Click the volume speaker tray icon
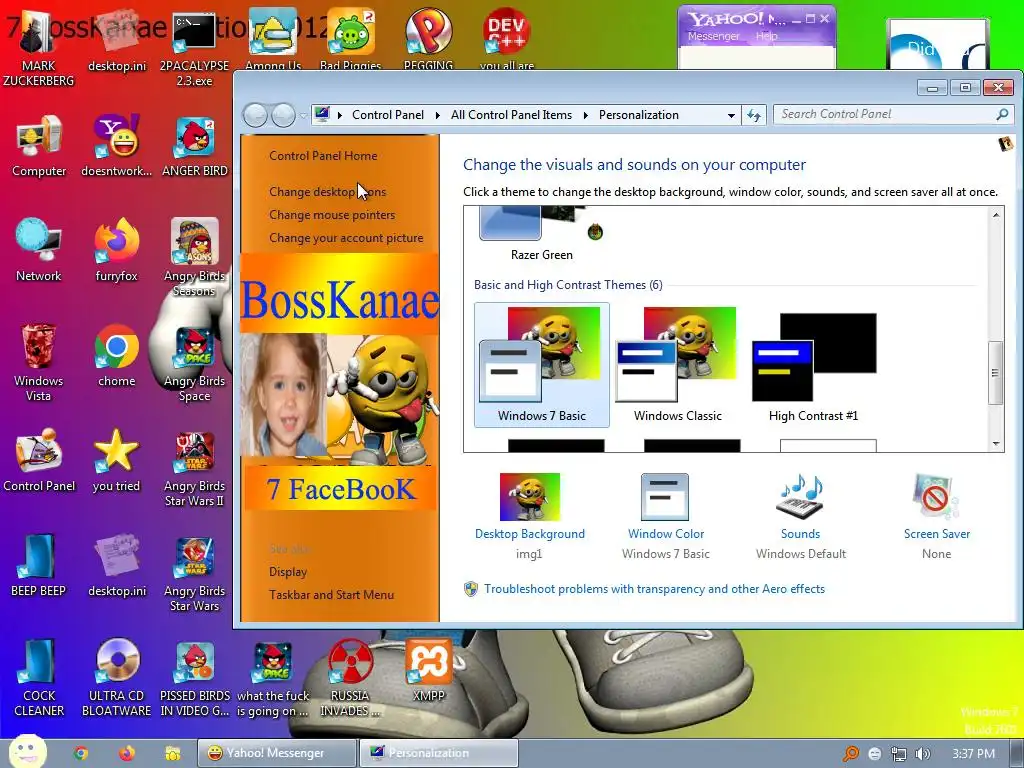Screen dimensions: 1024x768 coord(923,754)
